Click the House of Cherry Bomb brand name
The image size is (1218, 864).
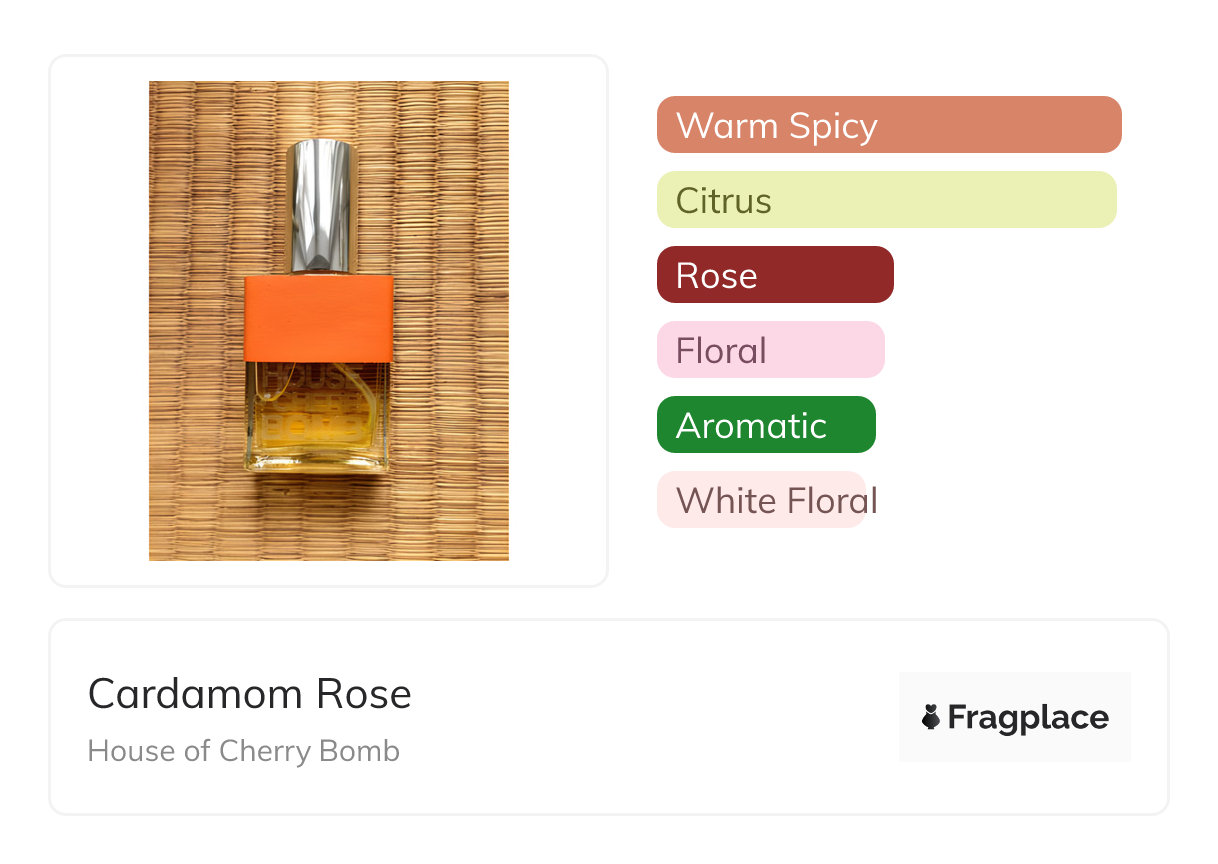pos(243,751)
